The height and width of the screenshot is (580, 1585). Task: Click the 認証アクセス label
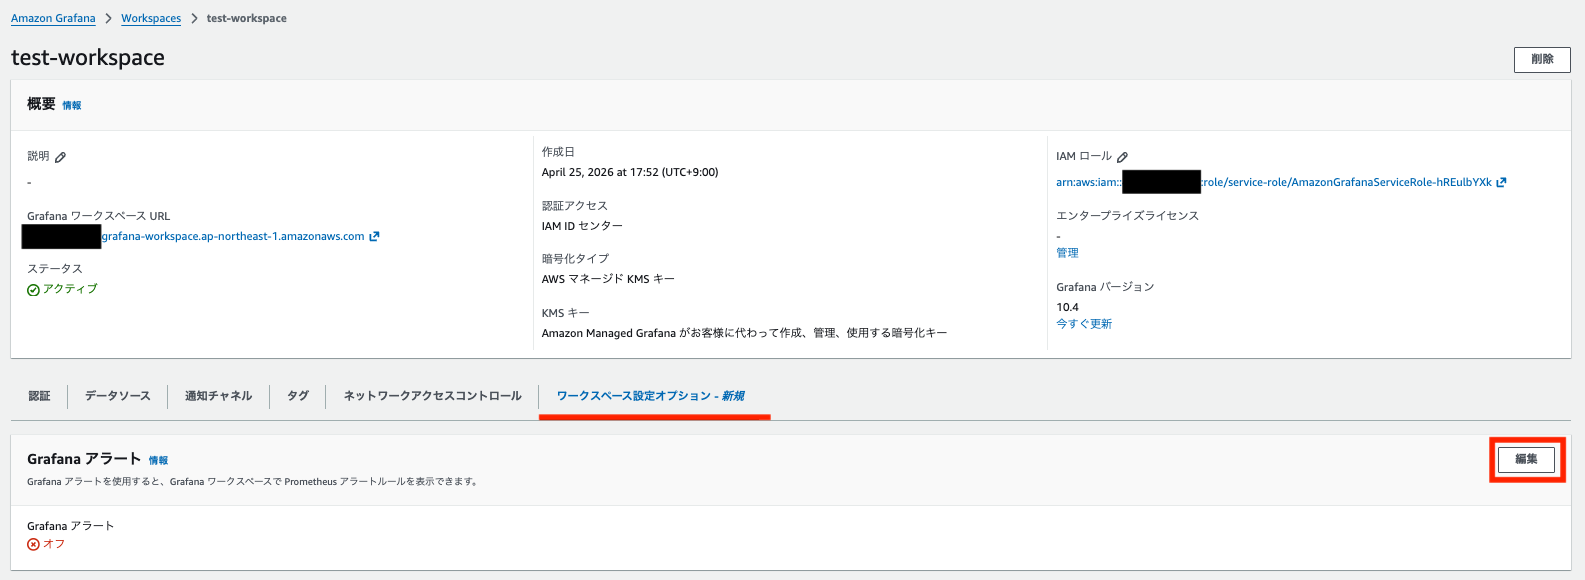tap(574, 206)
